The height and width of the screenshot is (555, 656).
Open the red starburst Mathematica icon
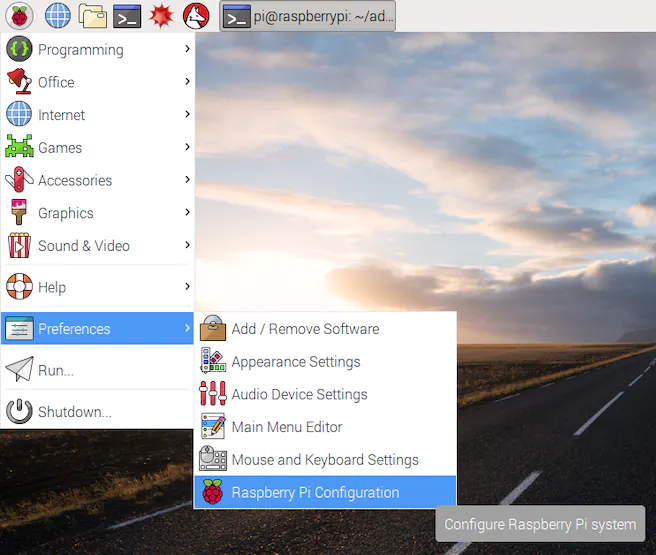pos(161,16)
